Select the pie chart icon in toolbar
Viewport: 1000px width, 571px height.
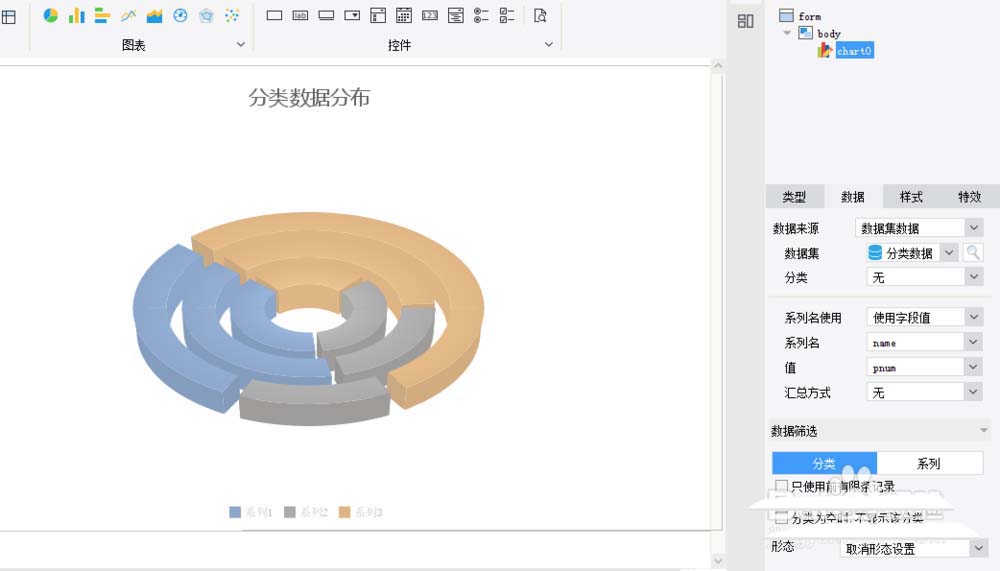tap(50, 15)
